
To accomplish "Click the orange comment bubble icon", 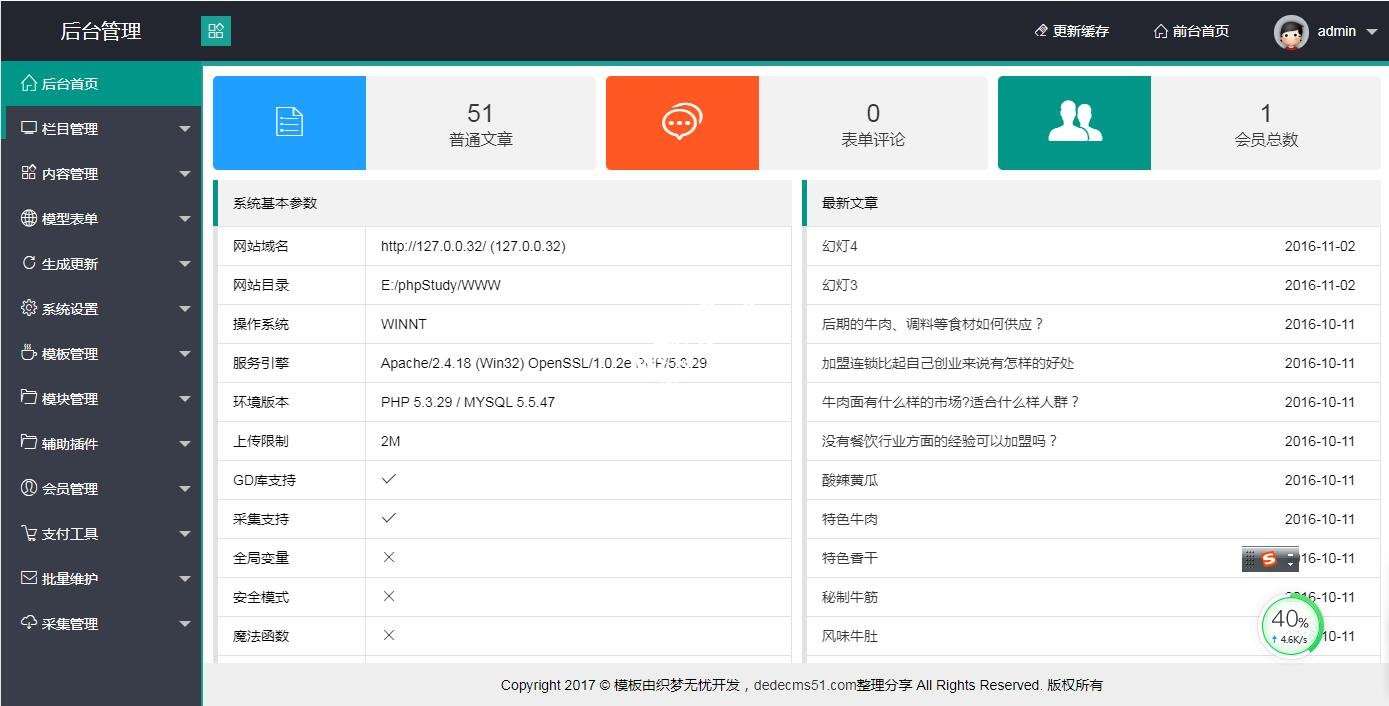I will click(681, 122).
